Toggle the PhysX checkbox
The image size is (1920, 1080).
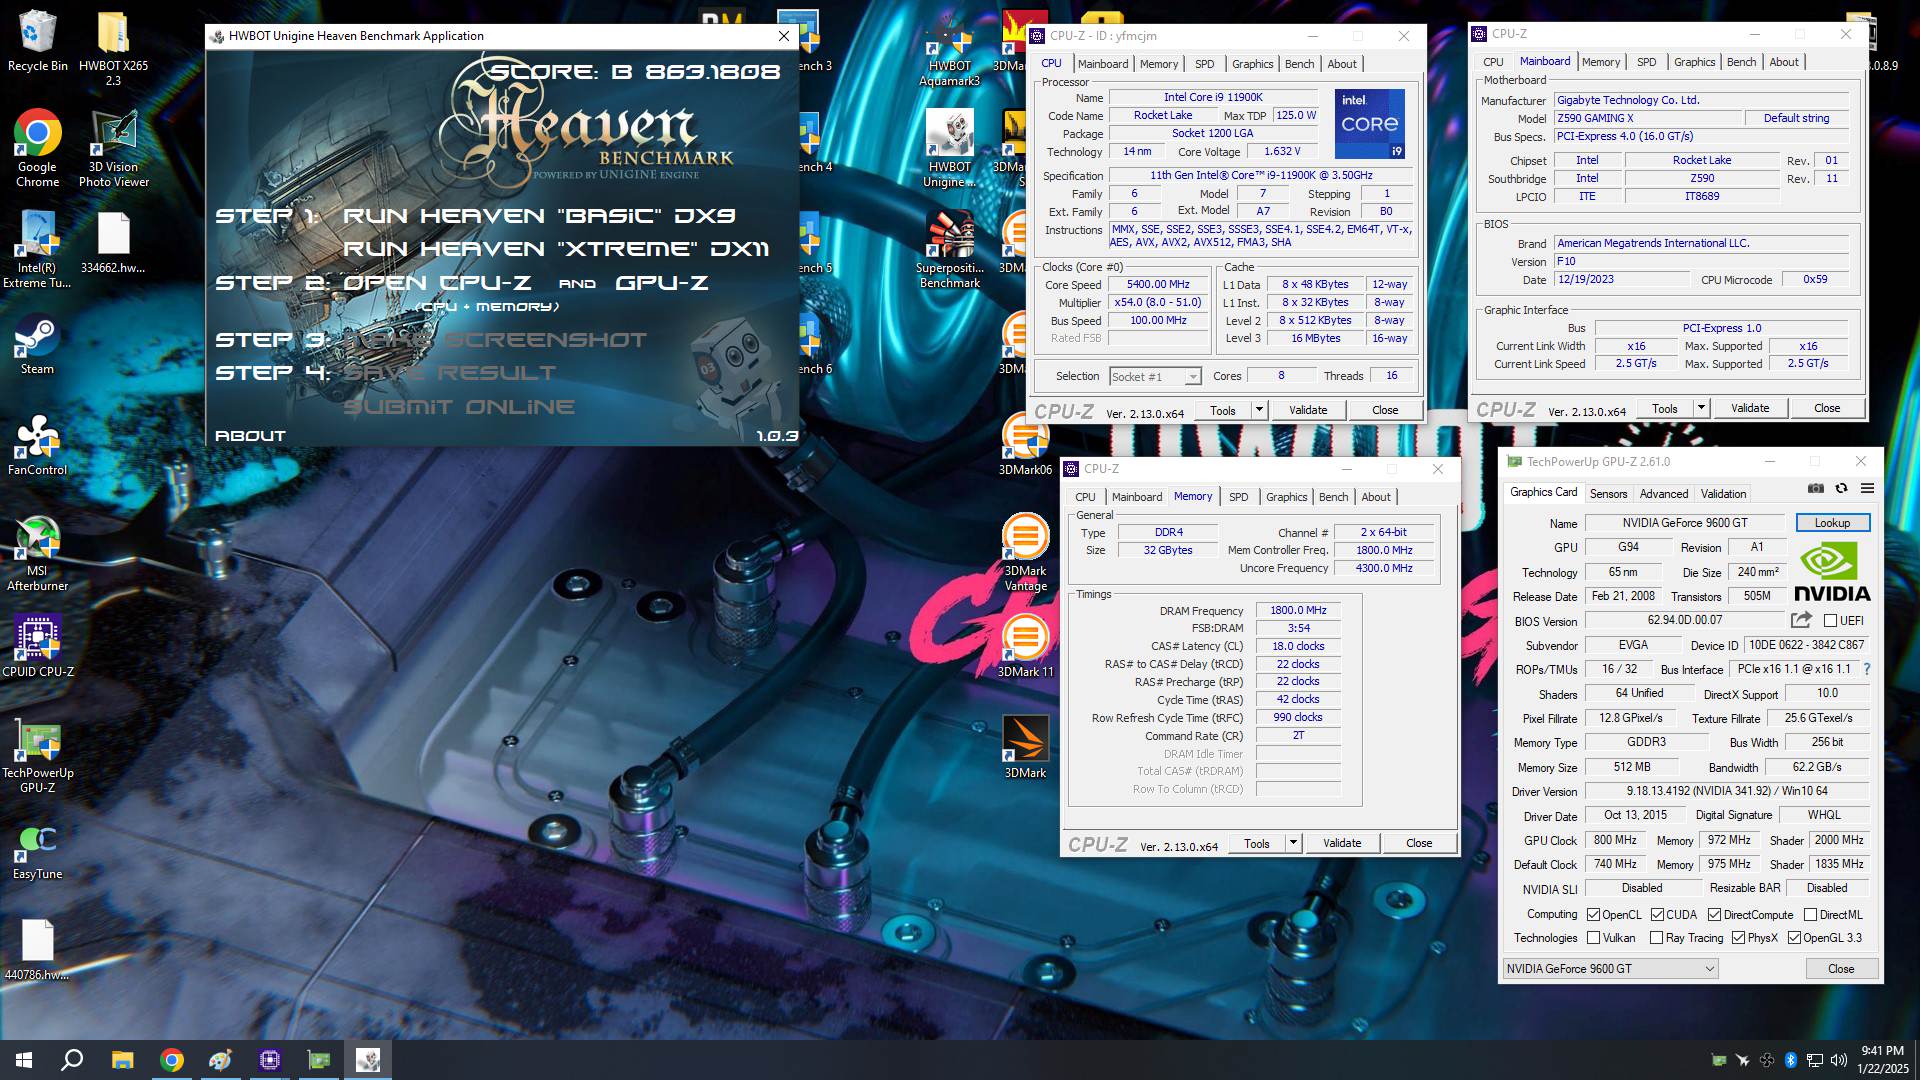1738,938
